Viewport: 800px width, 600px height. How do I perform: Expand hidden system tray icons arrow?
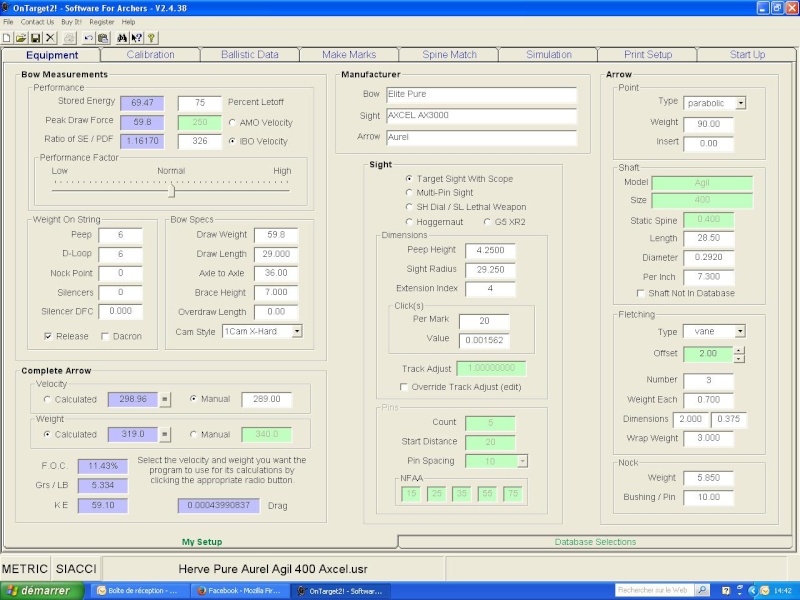[752, 591]
